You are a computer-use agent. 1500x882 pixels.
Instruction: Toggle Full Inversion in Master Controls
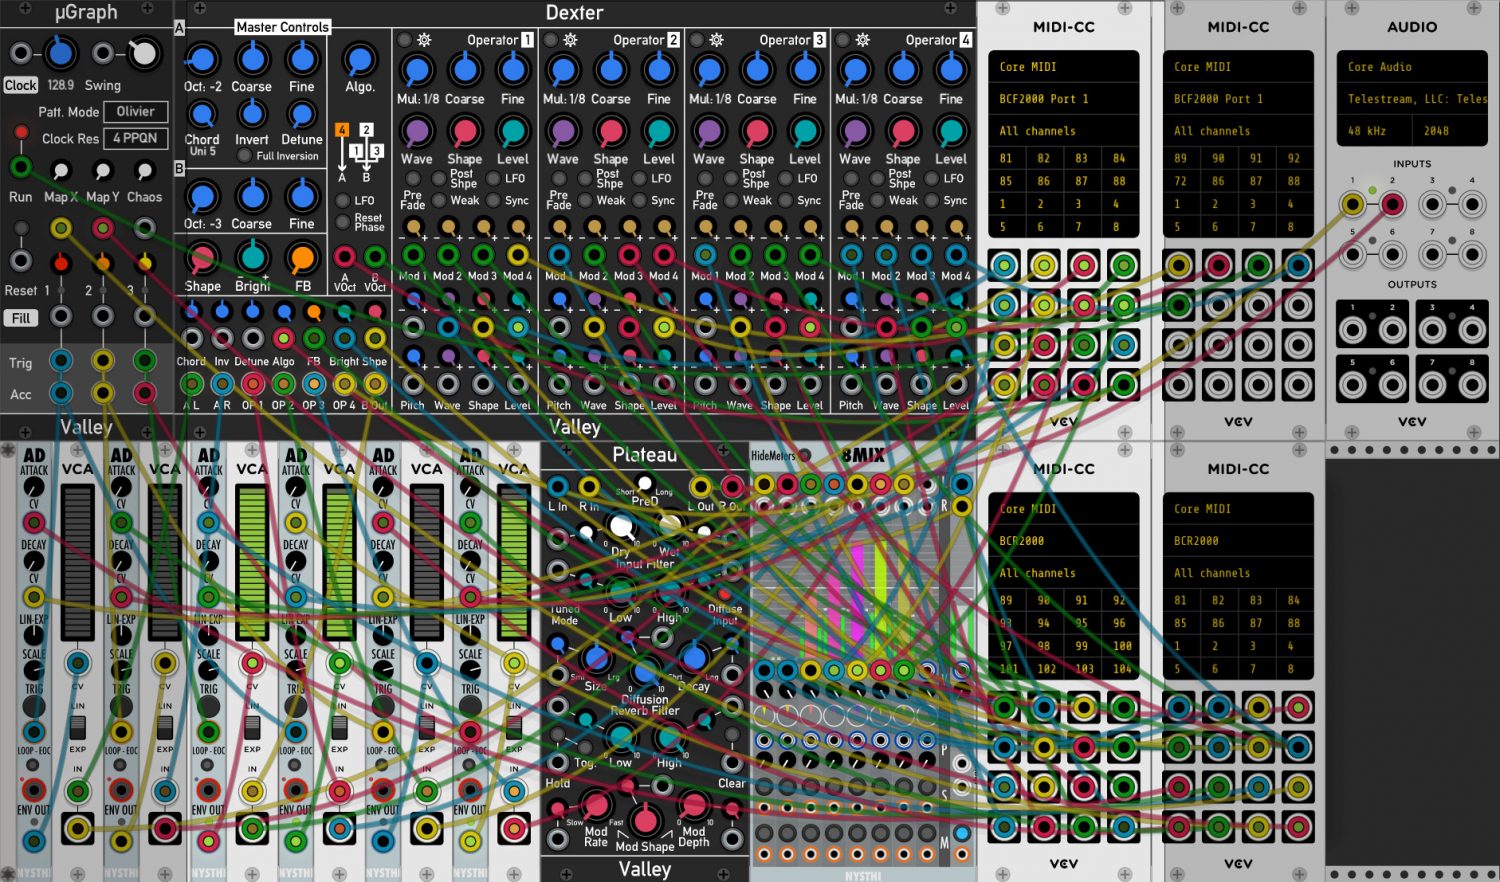click(x=244, y=156)
